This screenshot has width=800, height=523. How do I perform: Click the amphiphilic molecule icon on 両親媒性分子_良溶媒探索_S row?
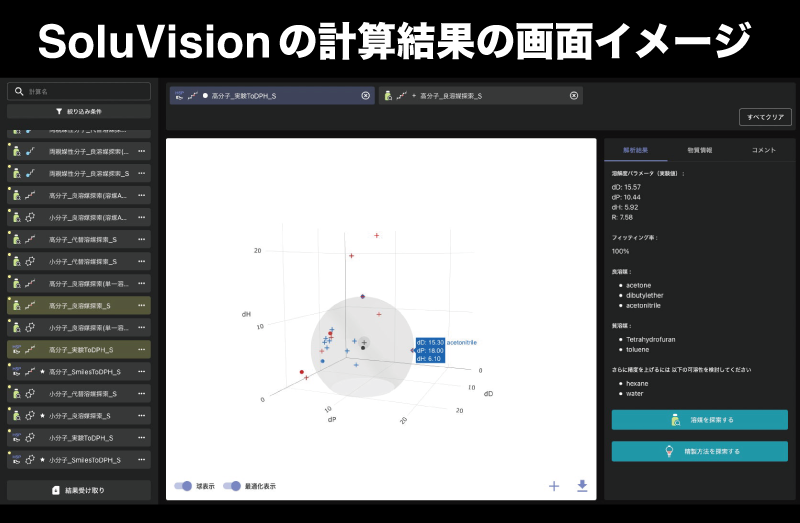click(30, 173)
